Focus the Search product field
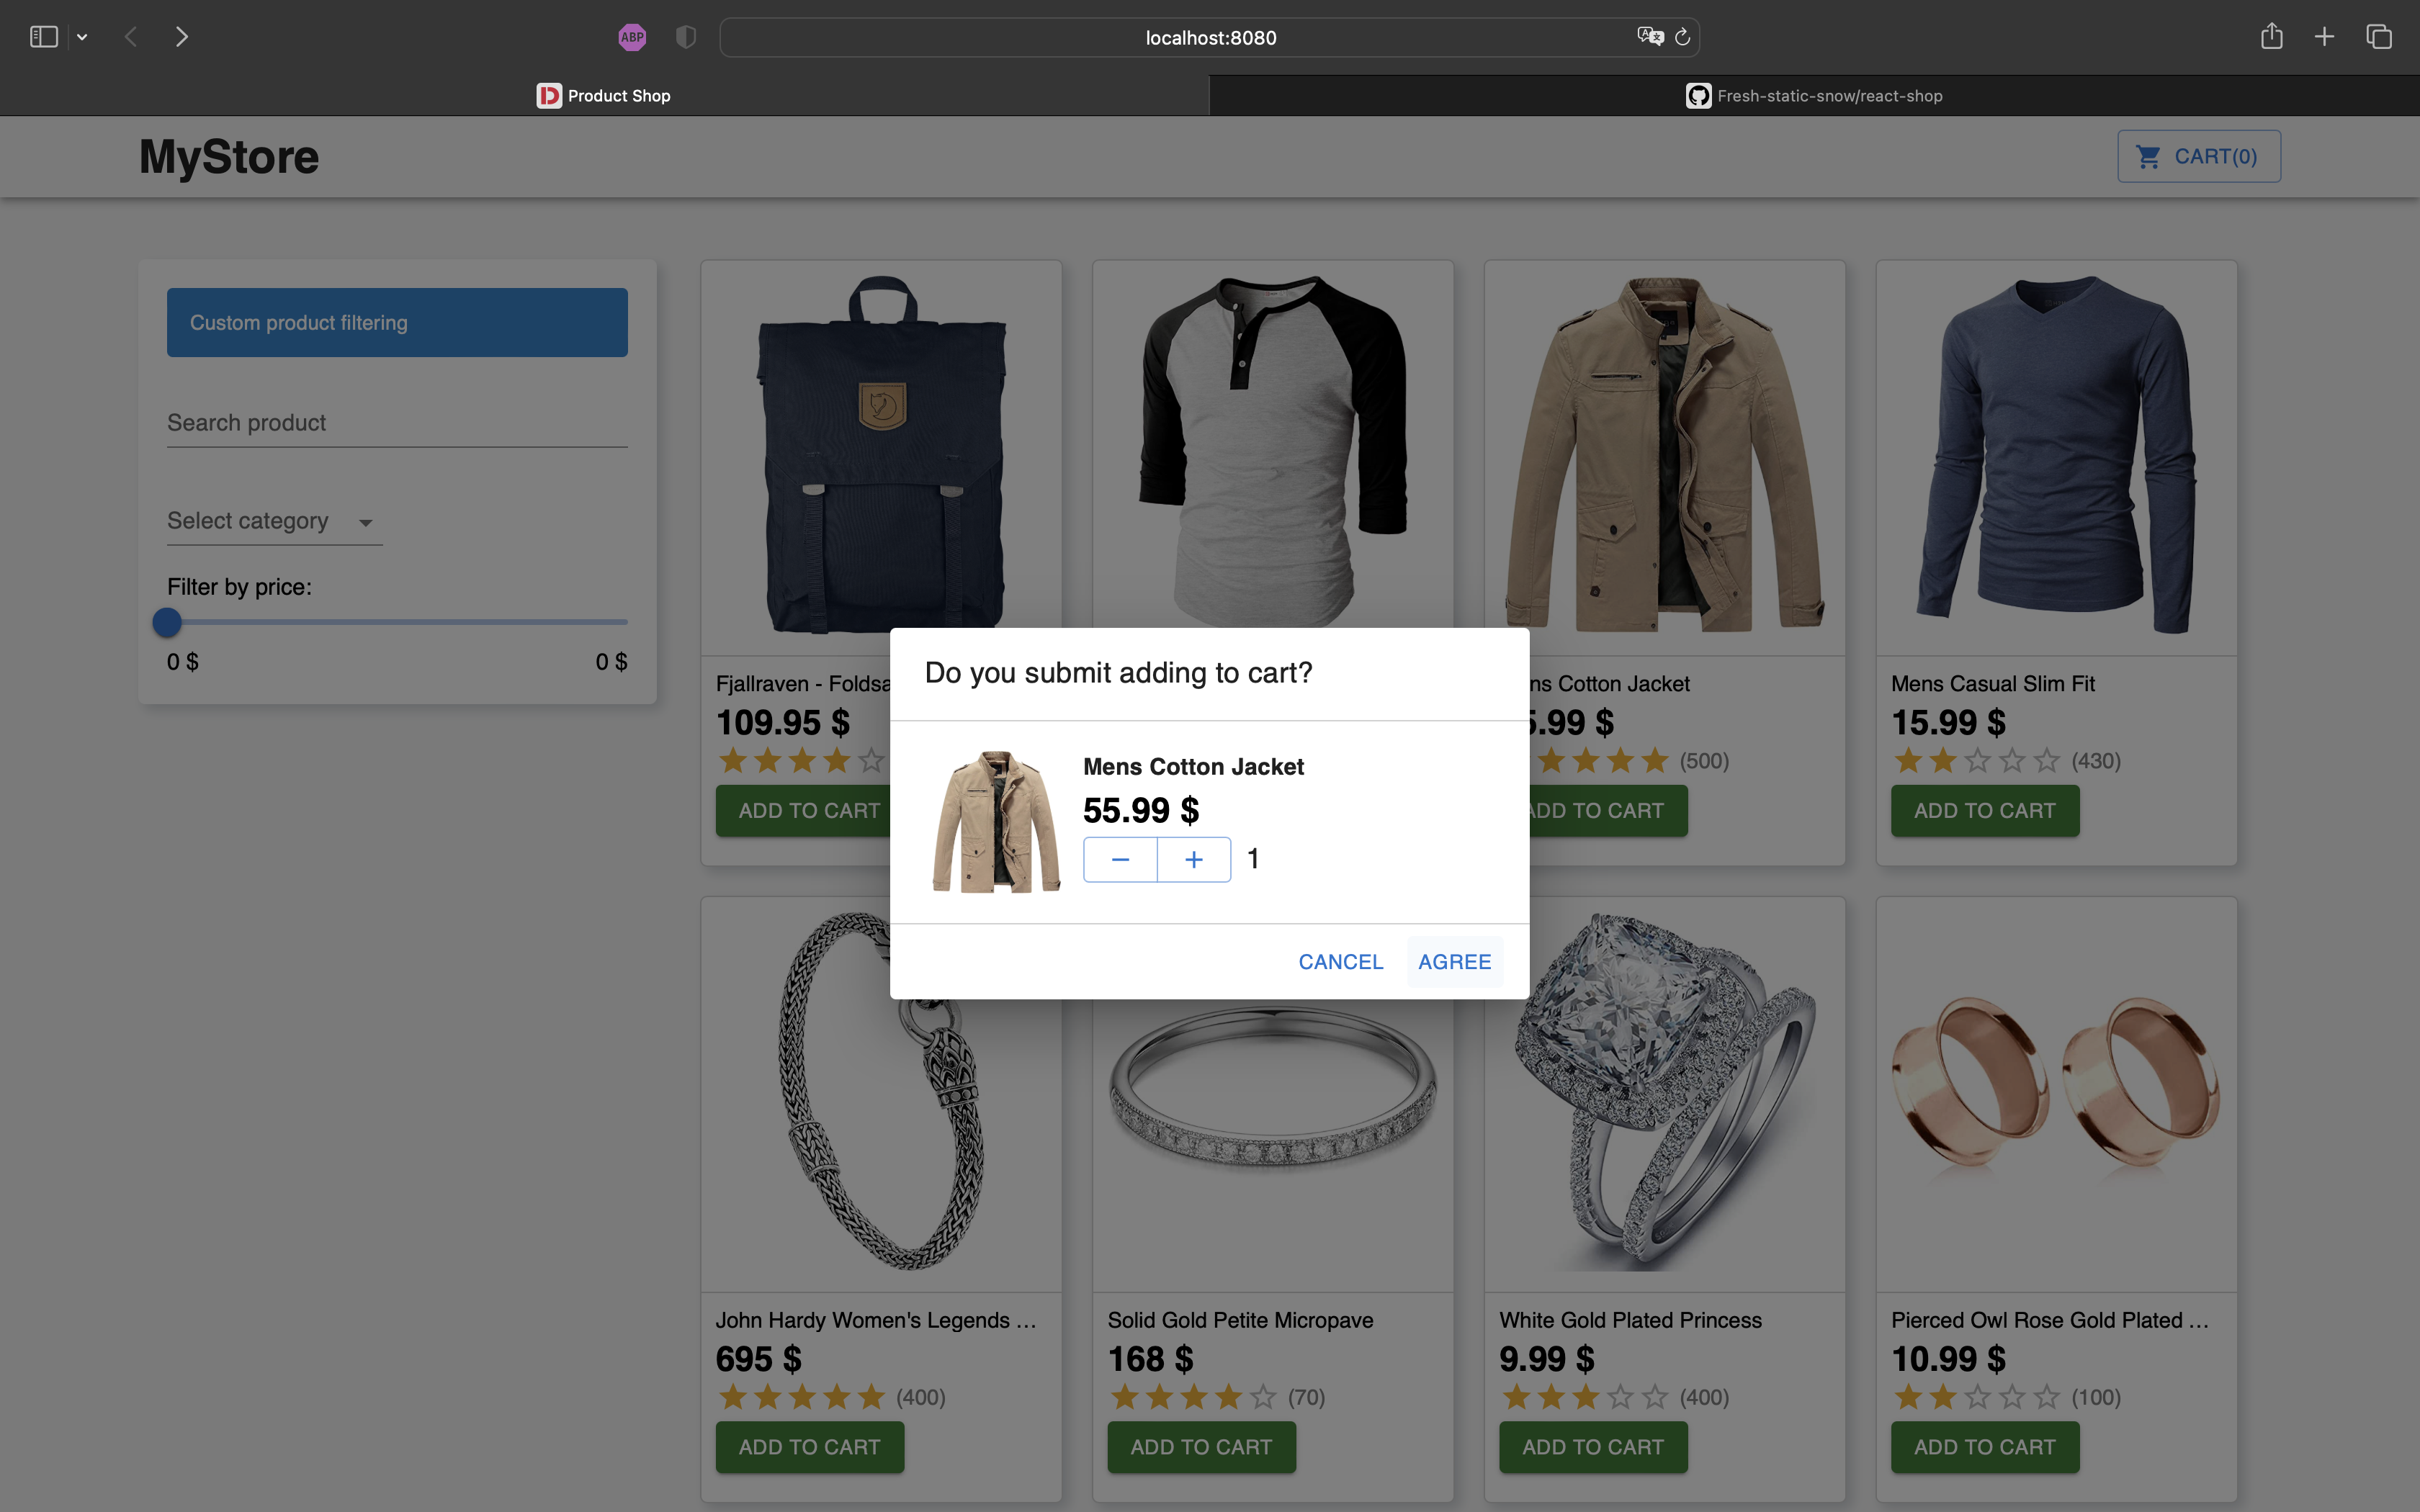 point(397,423)
